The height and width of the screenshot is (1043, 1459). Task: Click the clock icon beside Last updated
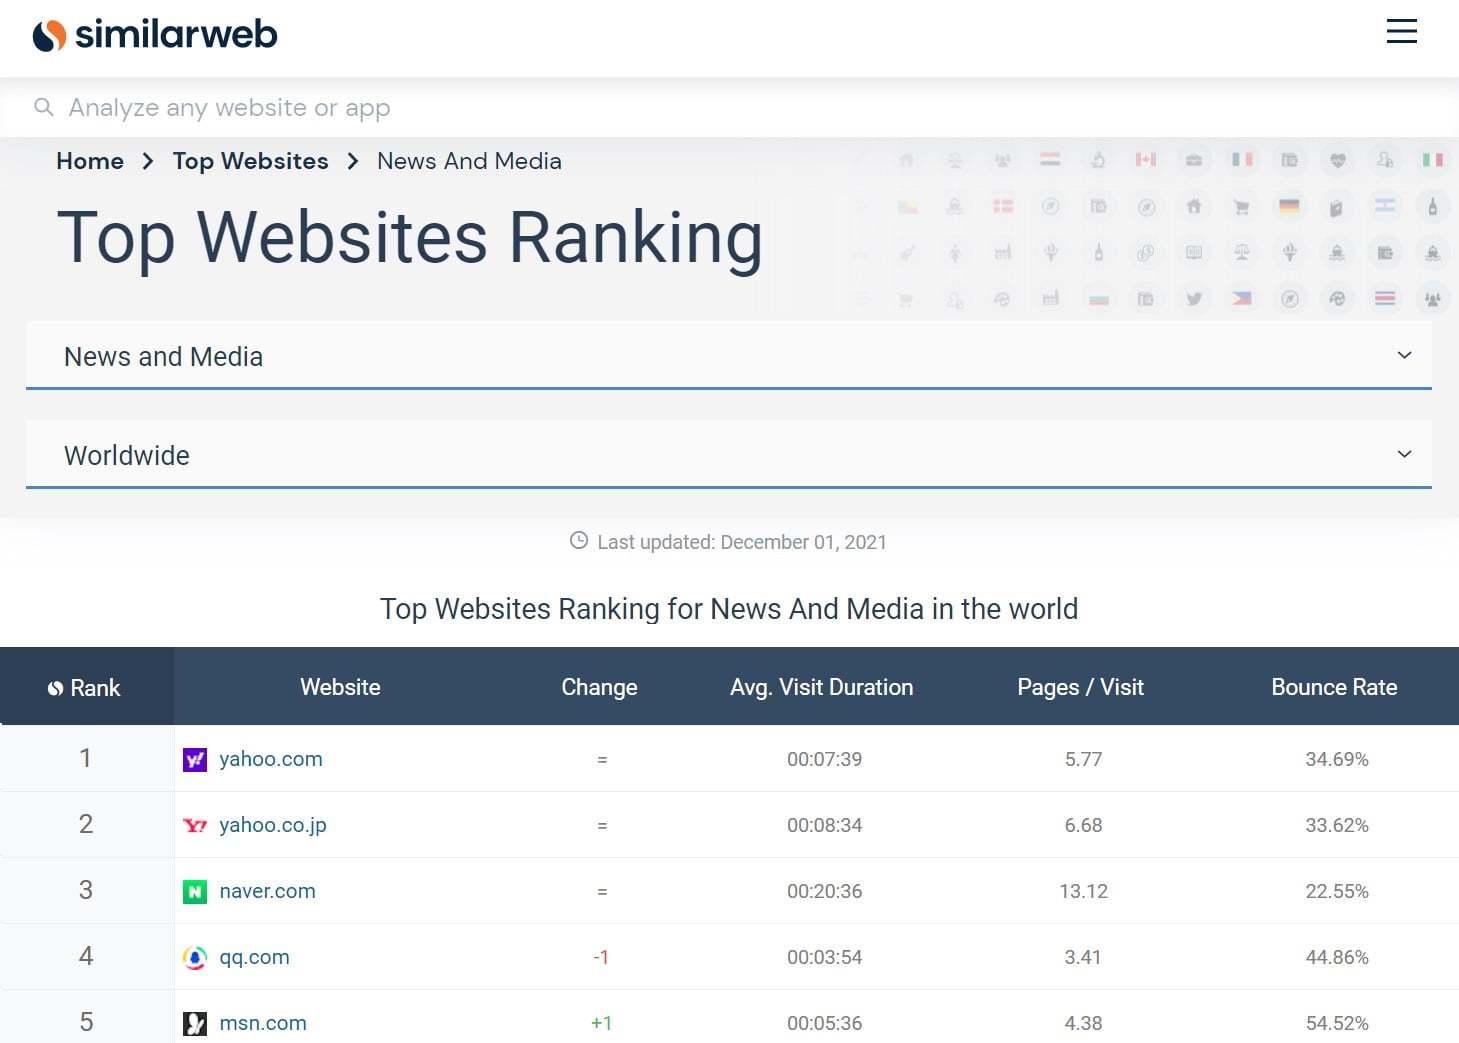pyautogui.click(x=579, y=541)
